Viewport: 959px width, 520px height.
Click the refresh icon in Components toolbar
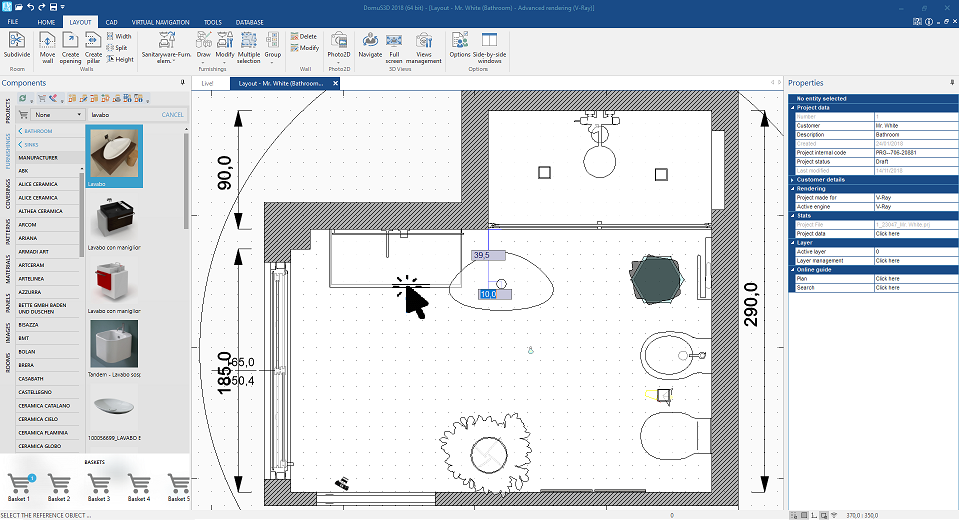(23, 98)
